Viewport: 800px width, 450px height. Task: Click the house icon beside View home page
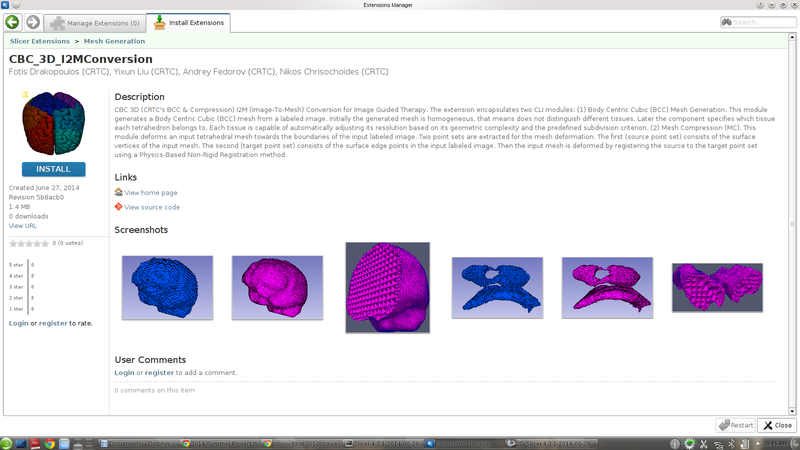119,193
